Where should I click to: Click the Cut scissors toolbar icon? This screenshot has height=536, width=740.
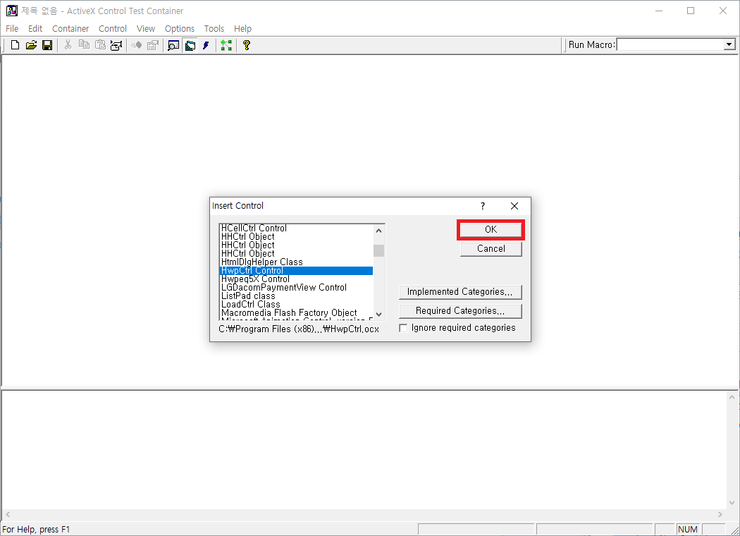(68, 45)
